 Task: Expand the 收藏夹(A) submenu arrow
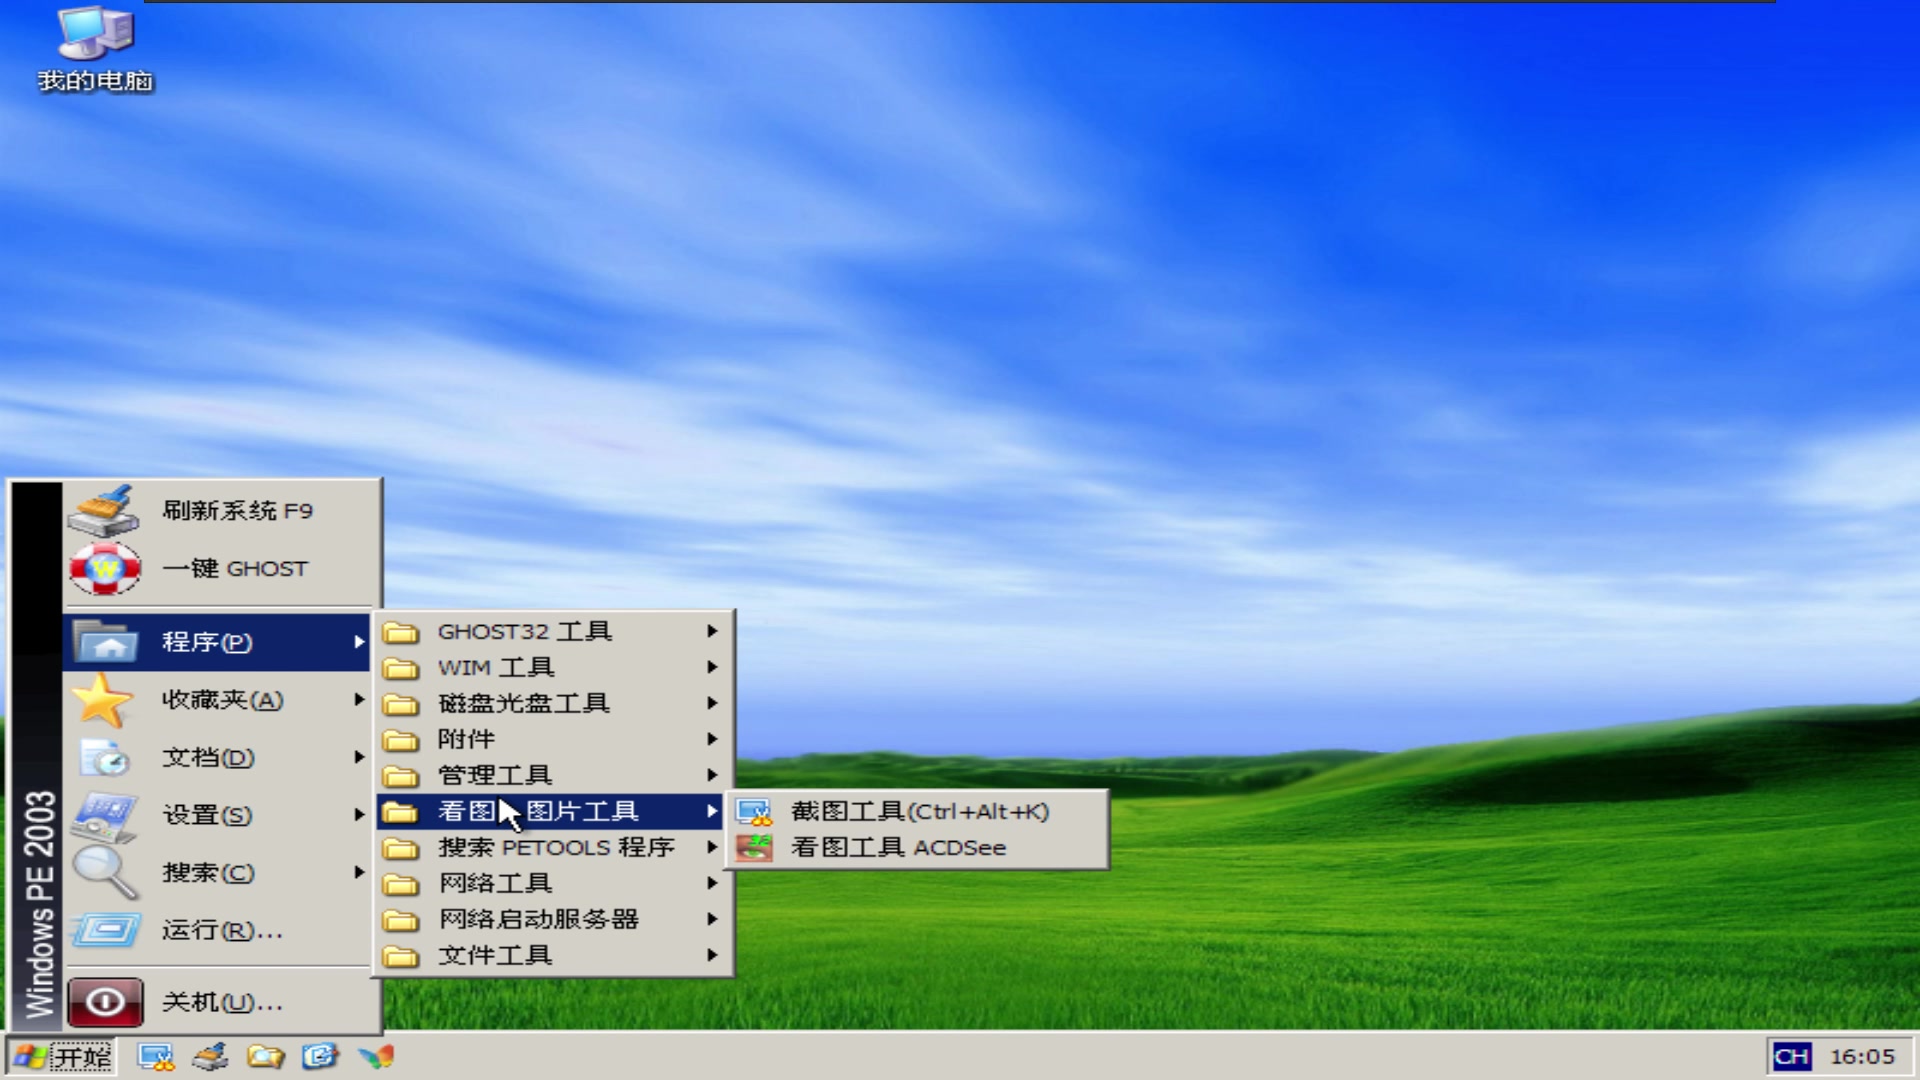359,700
